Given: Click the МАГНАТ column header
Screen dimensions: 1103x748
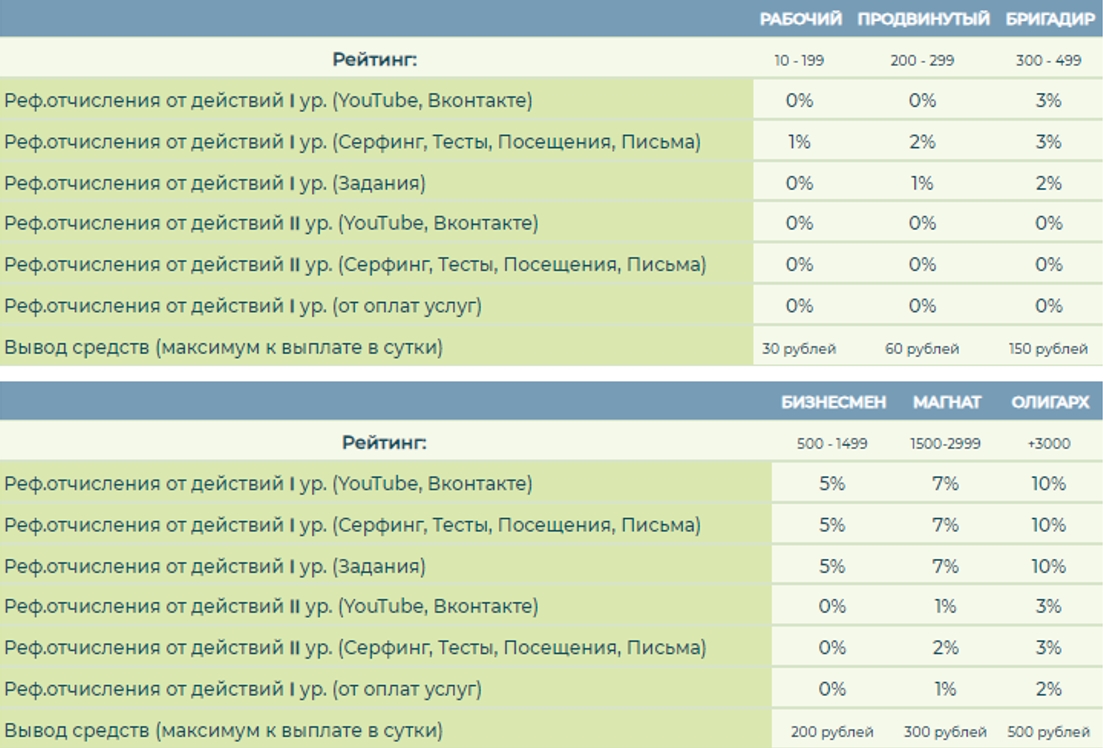Looking at the screenshot, I should (946, 402).
